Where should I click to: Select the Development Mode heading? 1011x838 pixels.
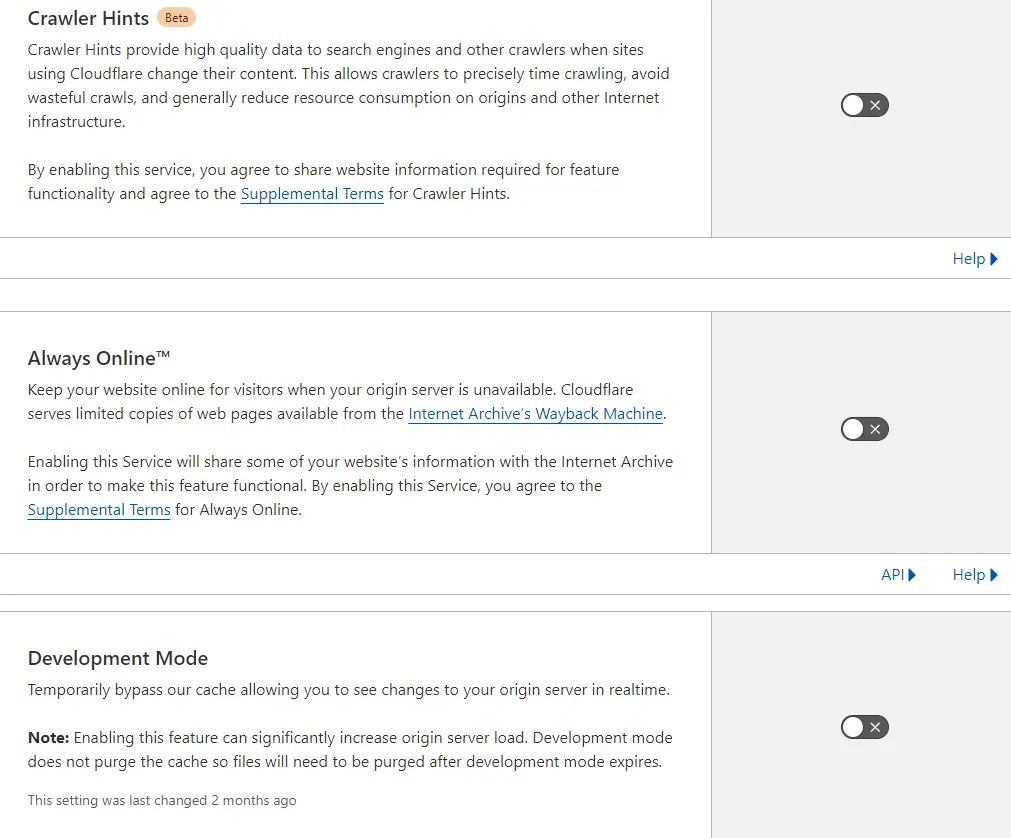point(118,658)
